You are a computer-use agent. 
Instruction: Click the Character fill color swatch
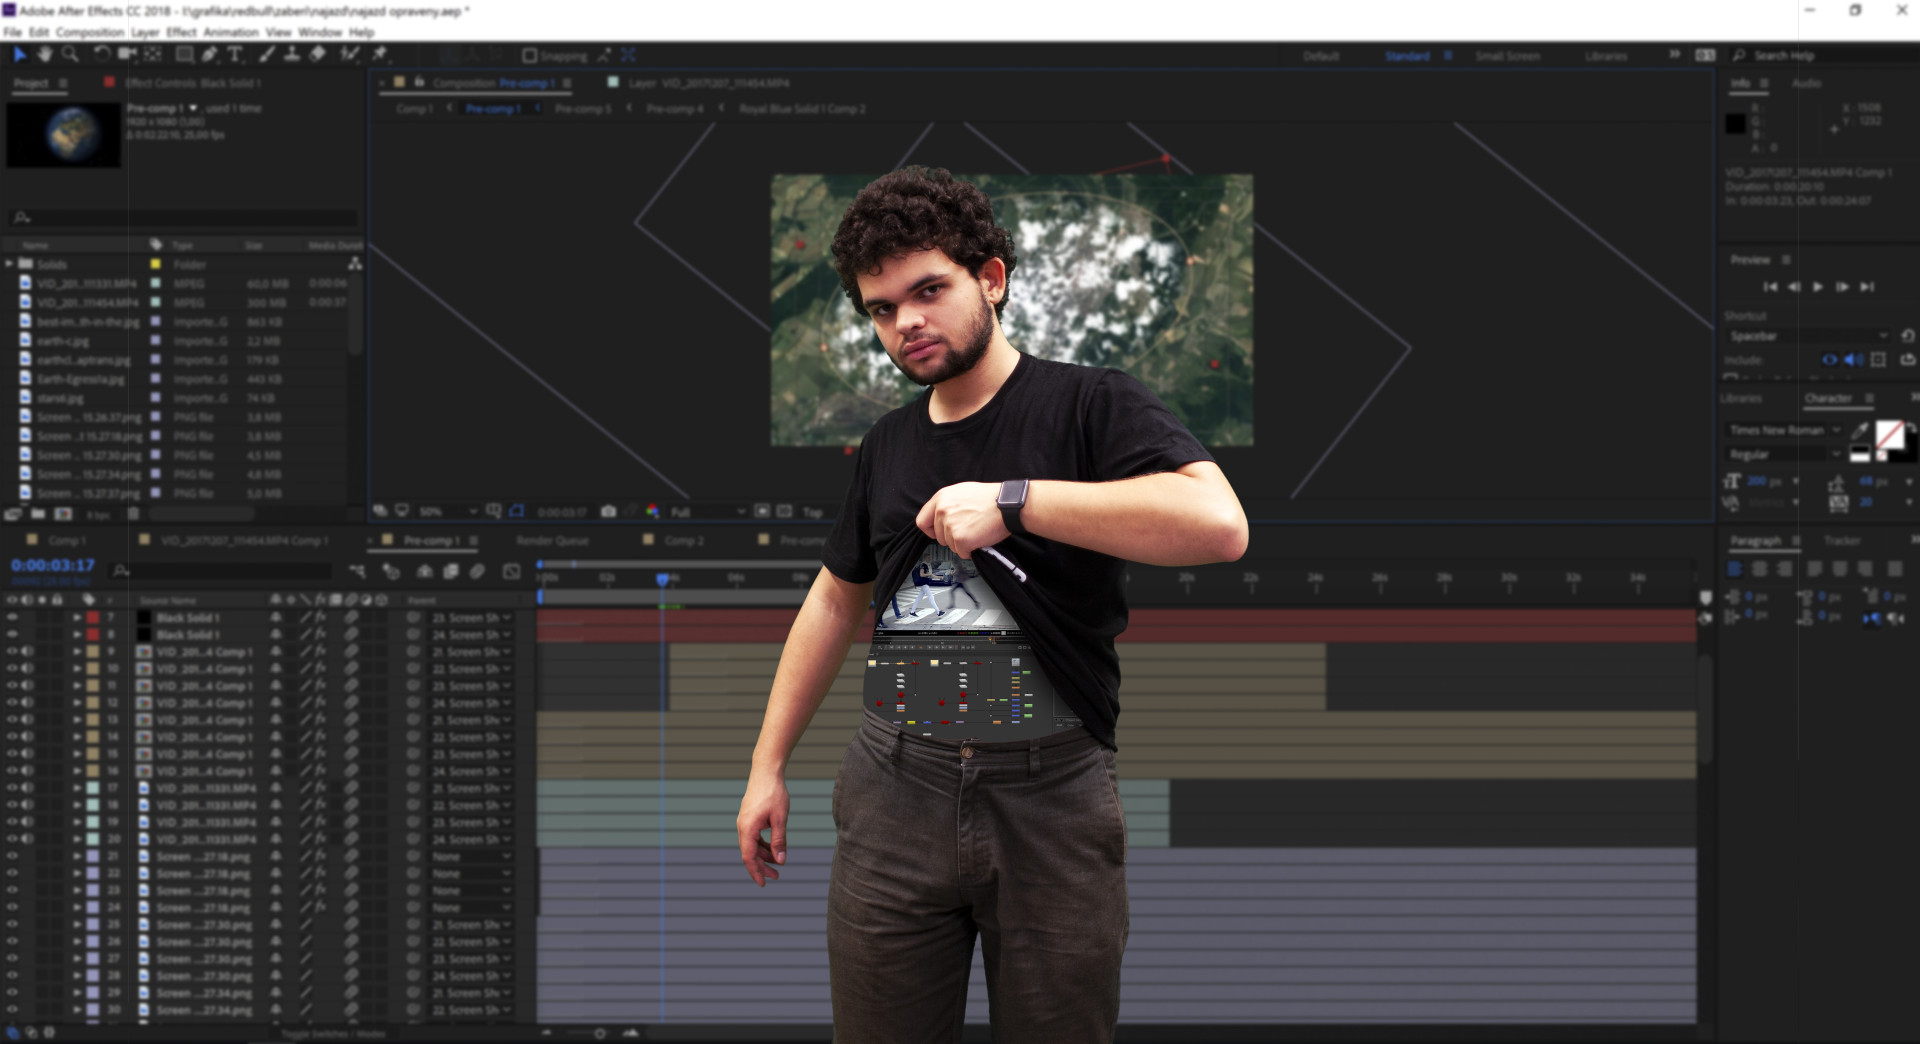1889,434
